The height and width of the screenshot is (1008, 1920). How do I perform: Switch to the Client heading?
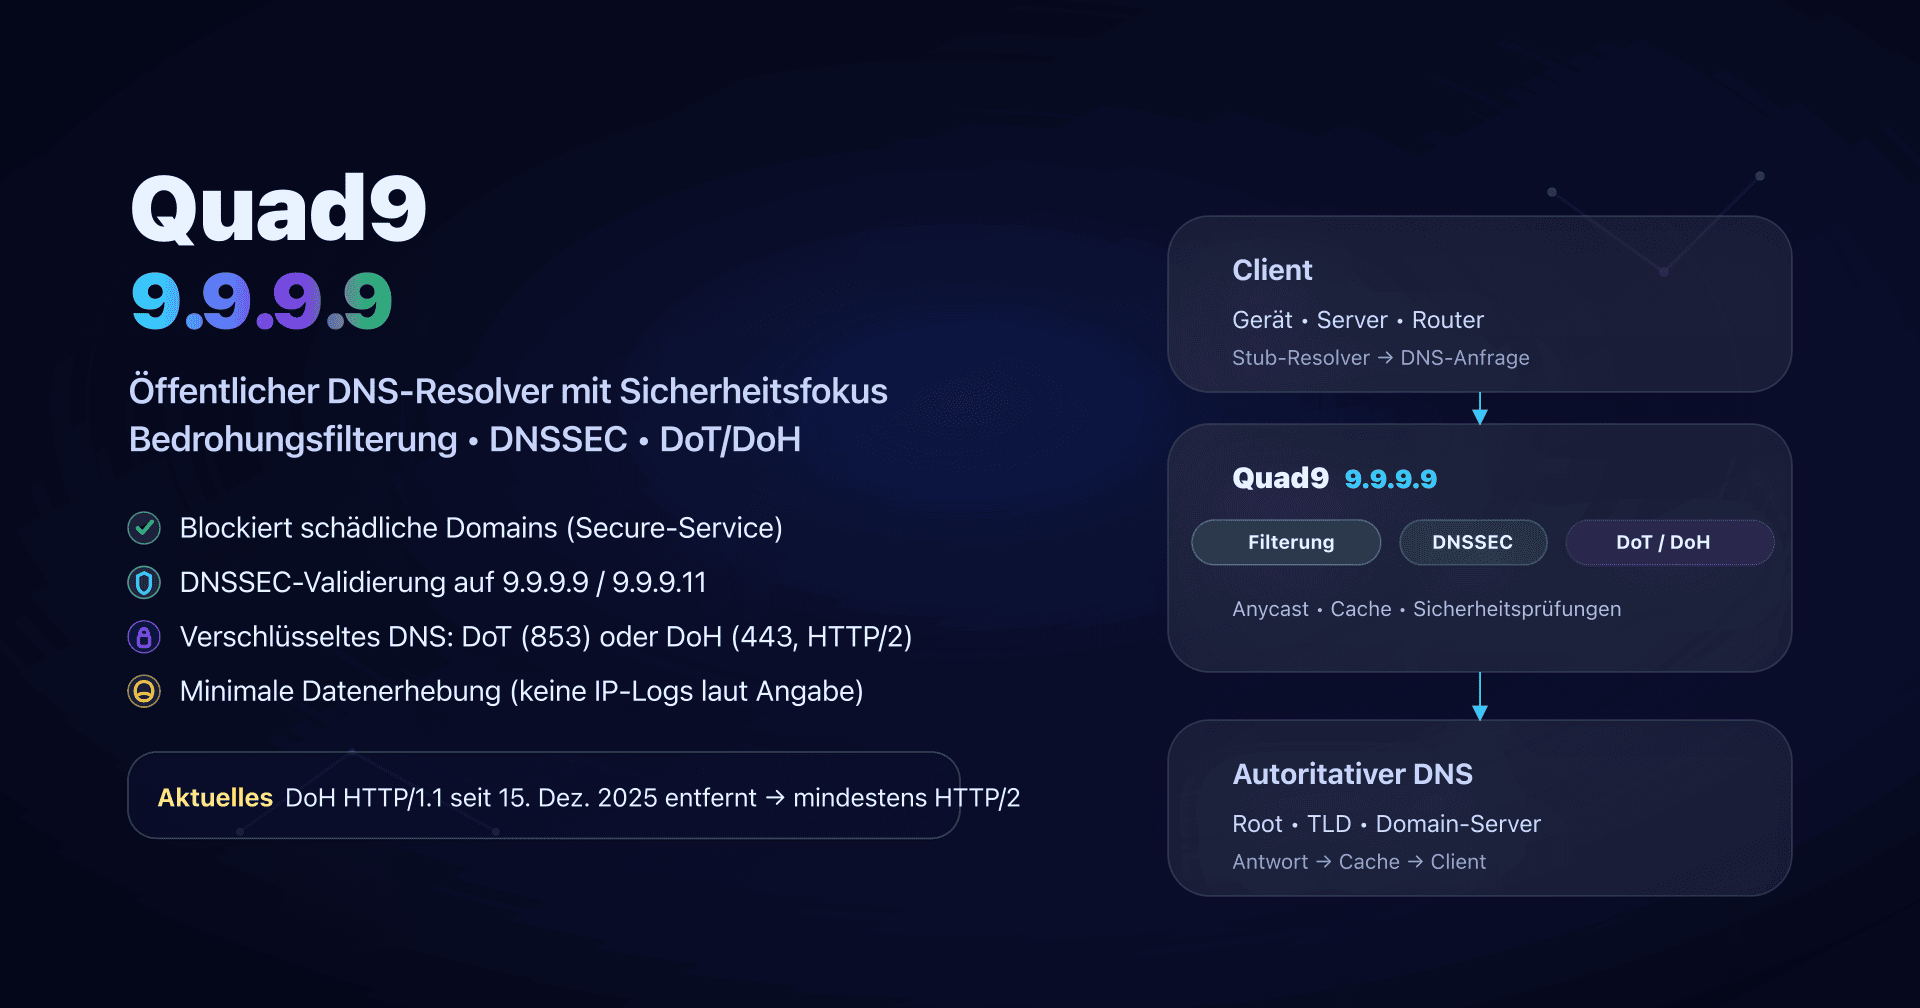pyautogui.click(x=1272, y=270)
